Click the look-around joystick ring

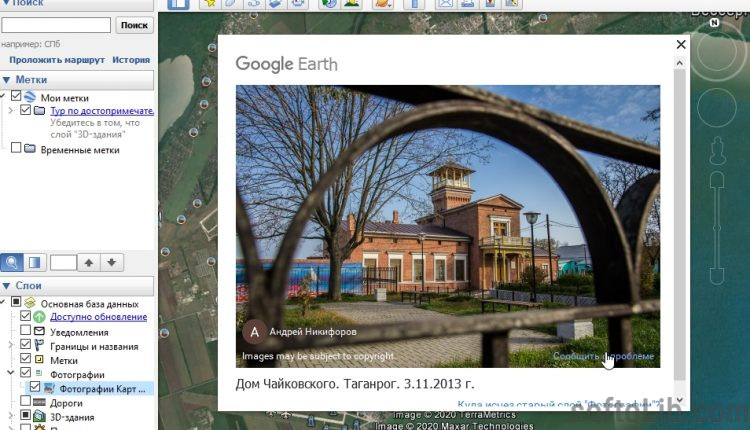716,51
